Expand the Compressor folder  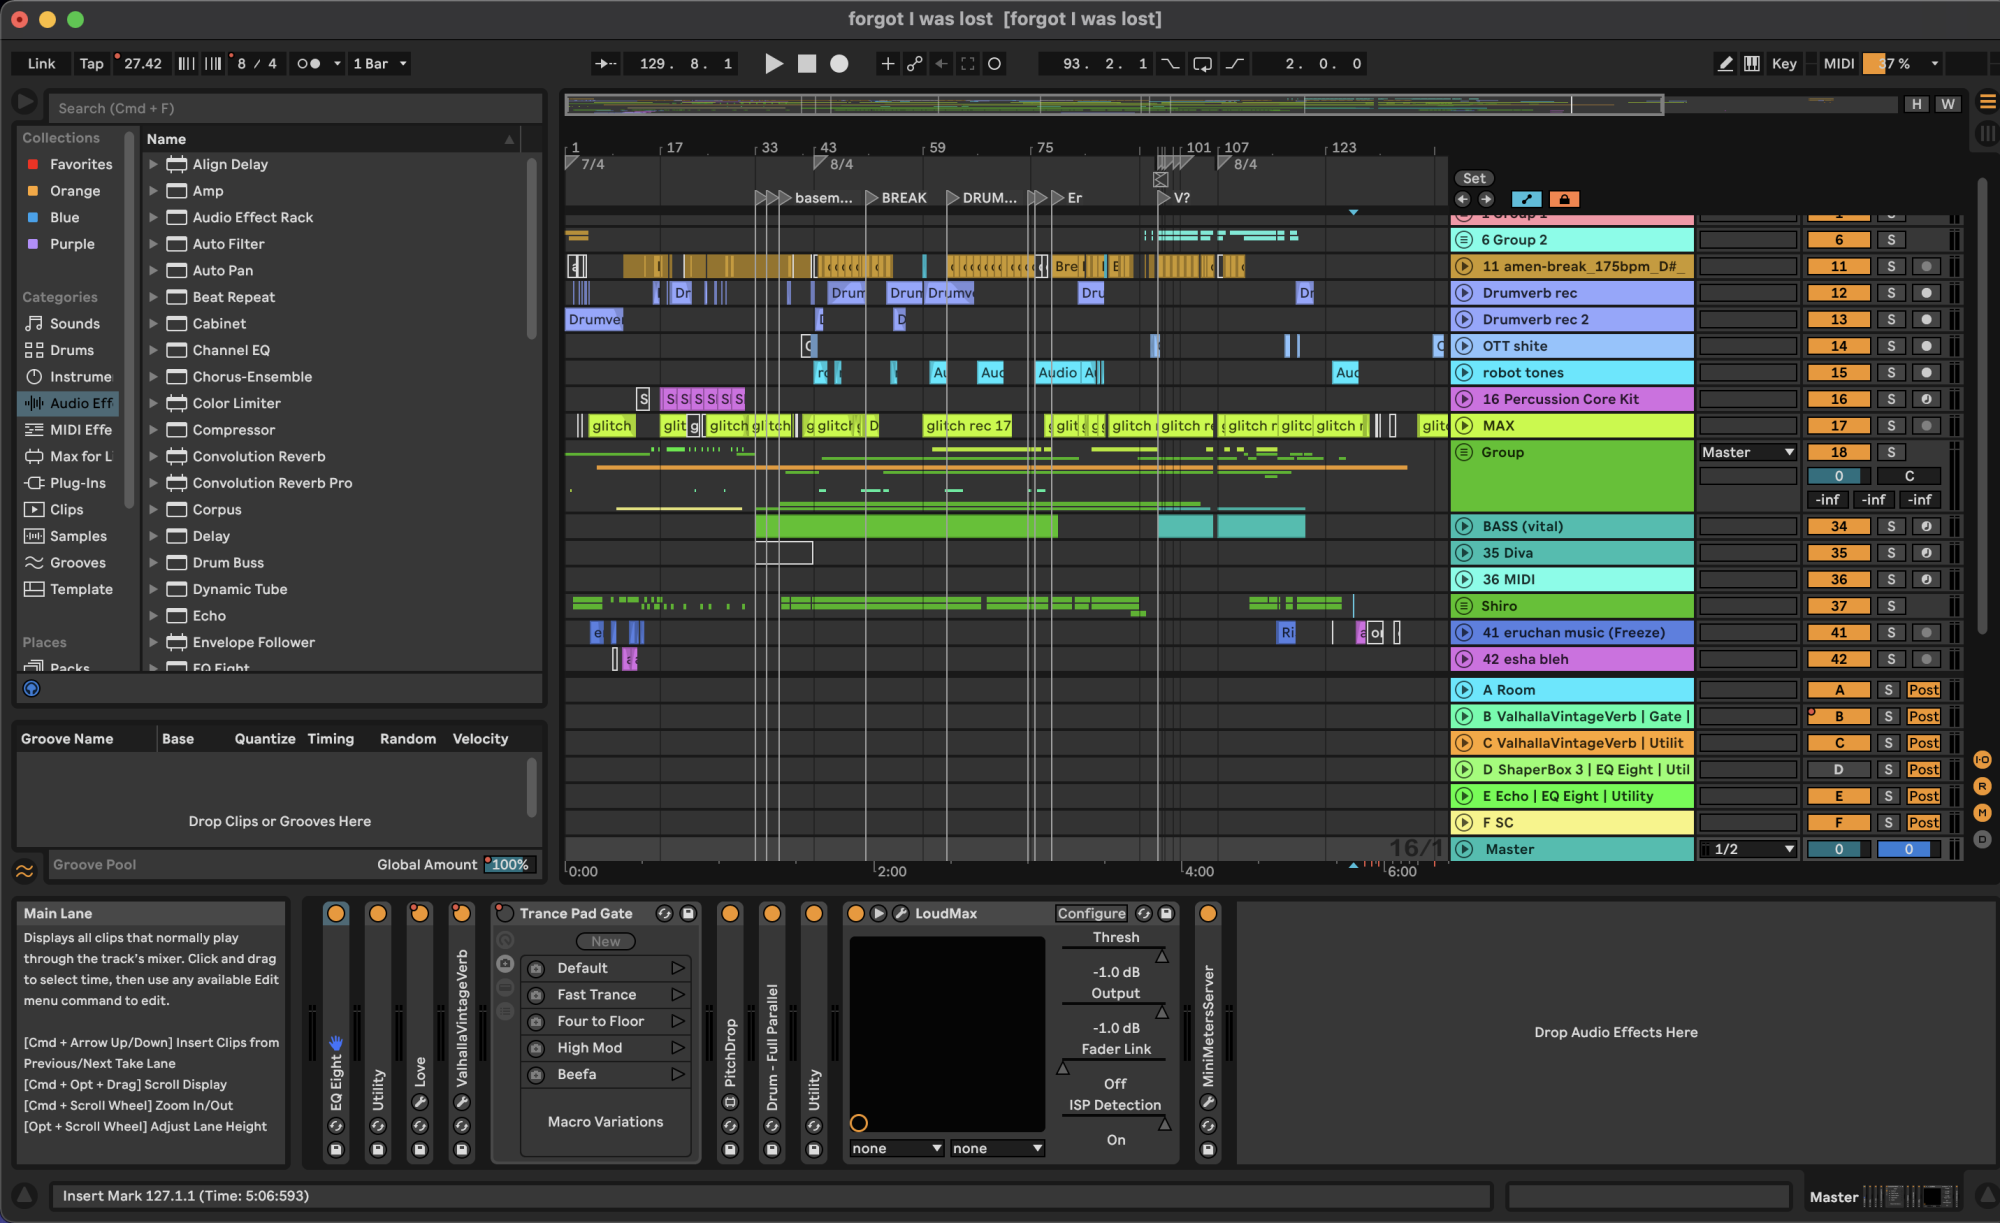(x=153, y=430)
